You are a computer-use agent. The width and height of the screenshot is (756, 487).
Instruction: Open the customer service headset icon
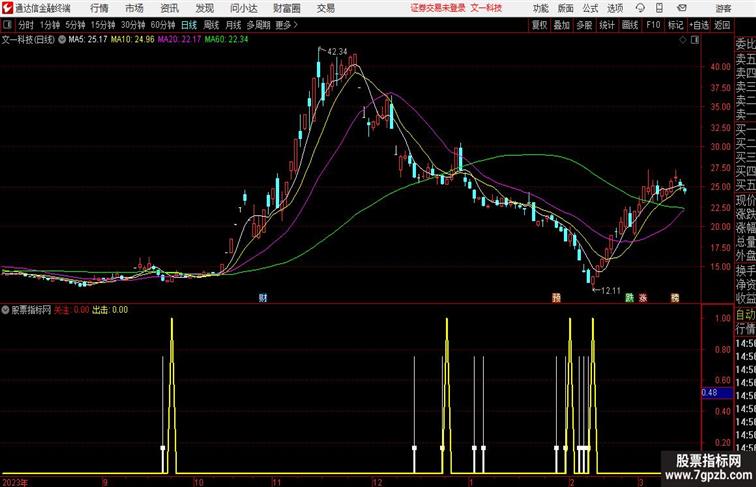[x=640, y=8]
